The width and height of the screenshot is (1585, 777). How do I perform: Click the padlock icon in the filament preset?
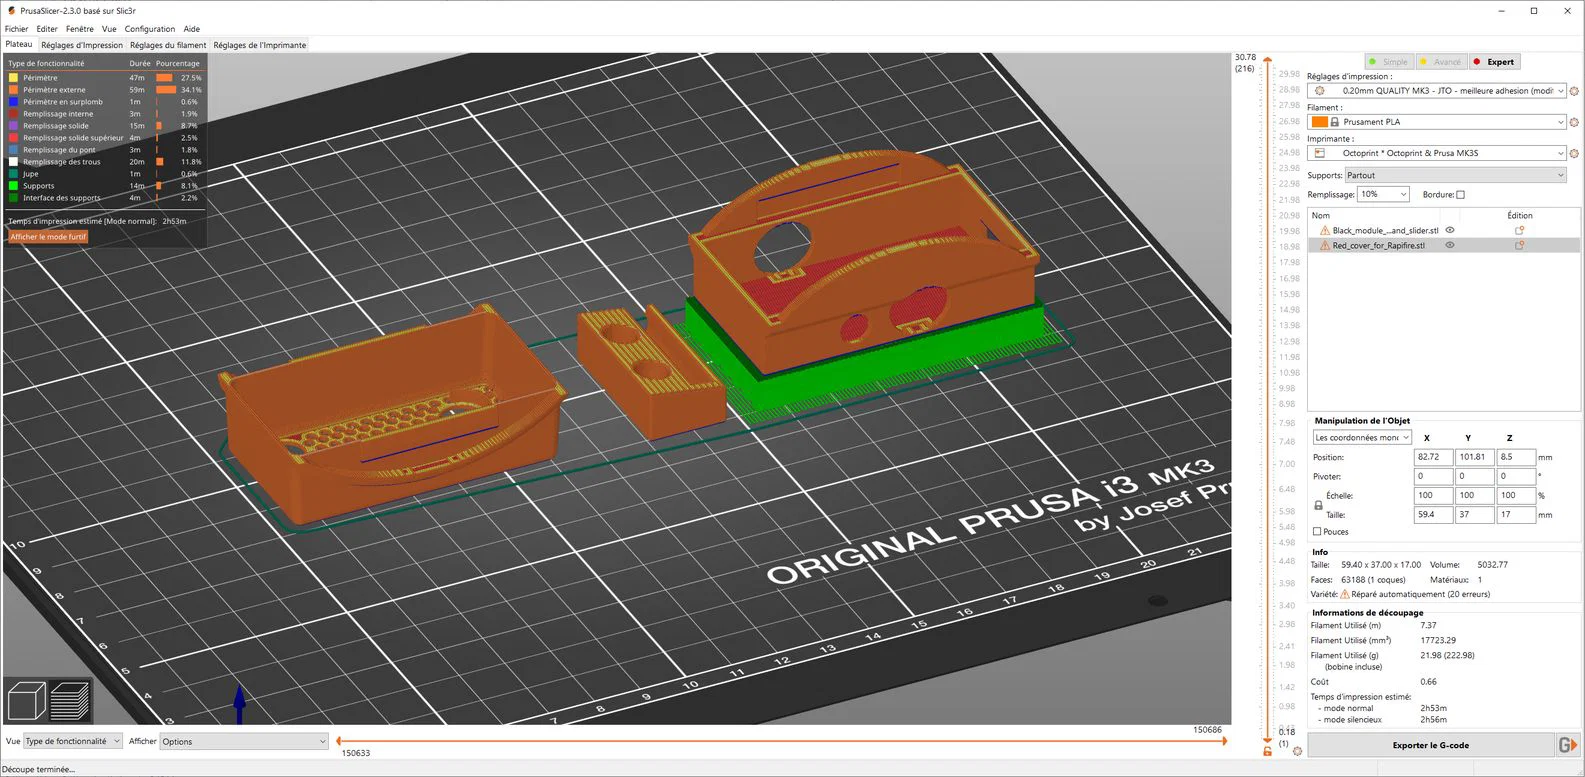pos(1334,122)
